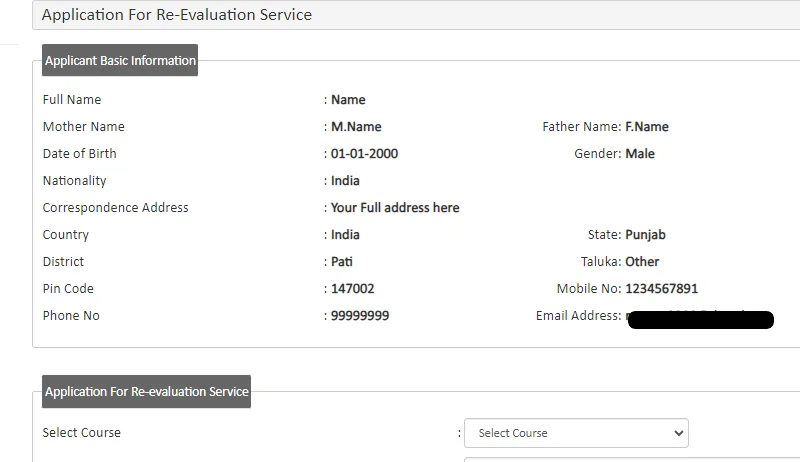800x462 pixels.
Task: Click the phone number 99999999
Action: point(360,316)
